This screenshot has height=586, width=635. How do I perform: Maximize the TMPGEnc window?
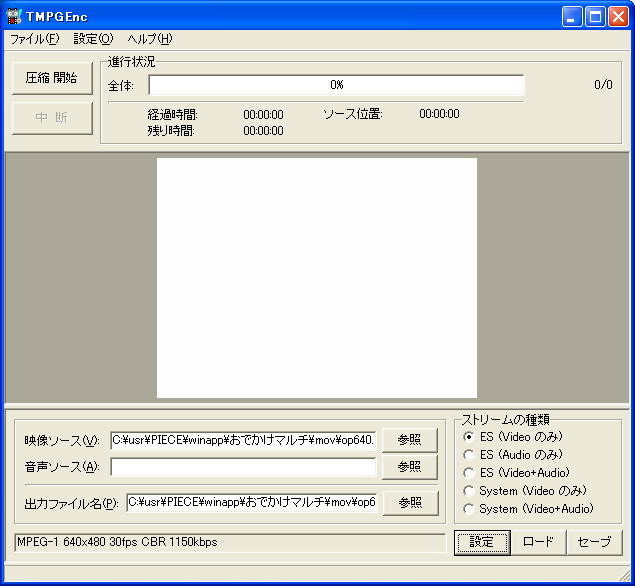tap(595, 17)
